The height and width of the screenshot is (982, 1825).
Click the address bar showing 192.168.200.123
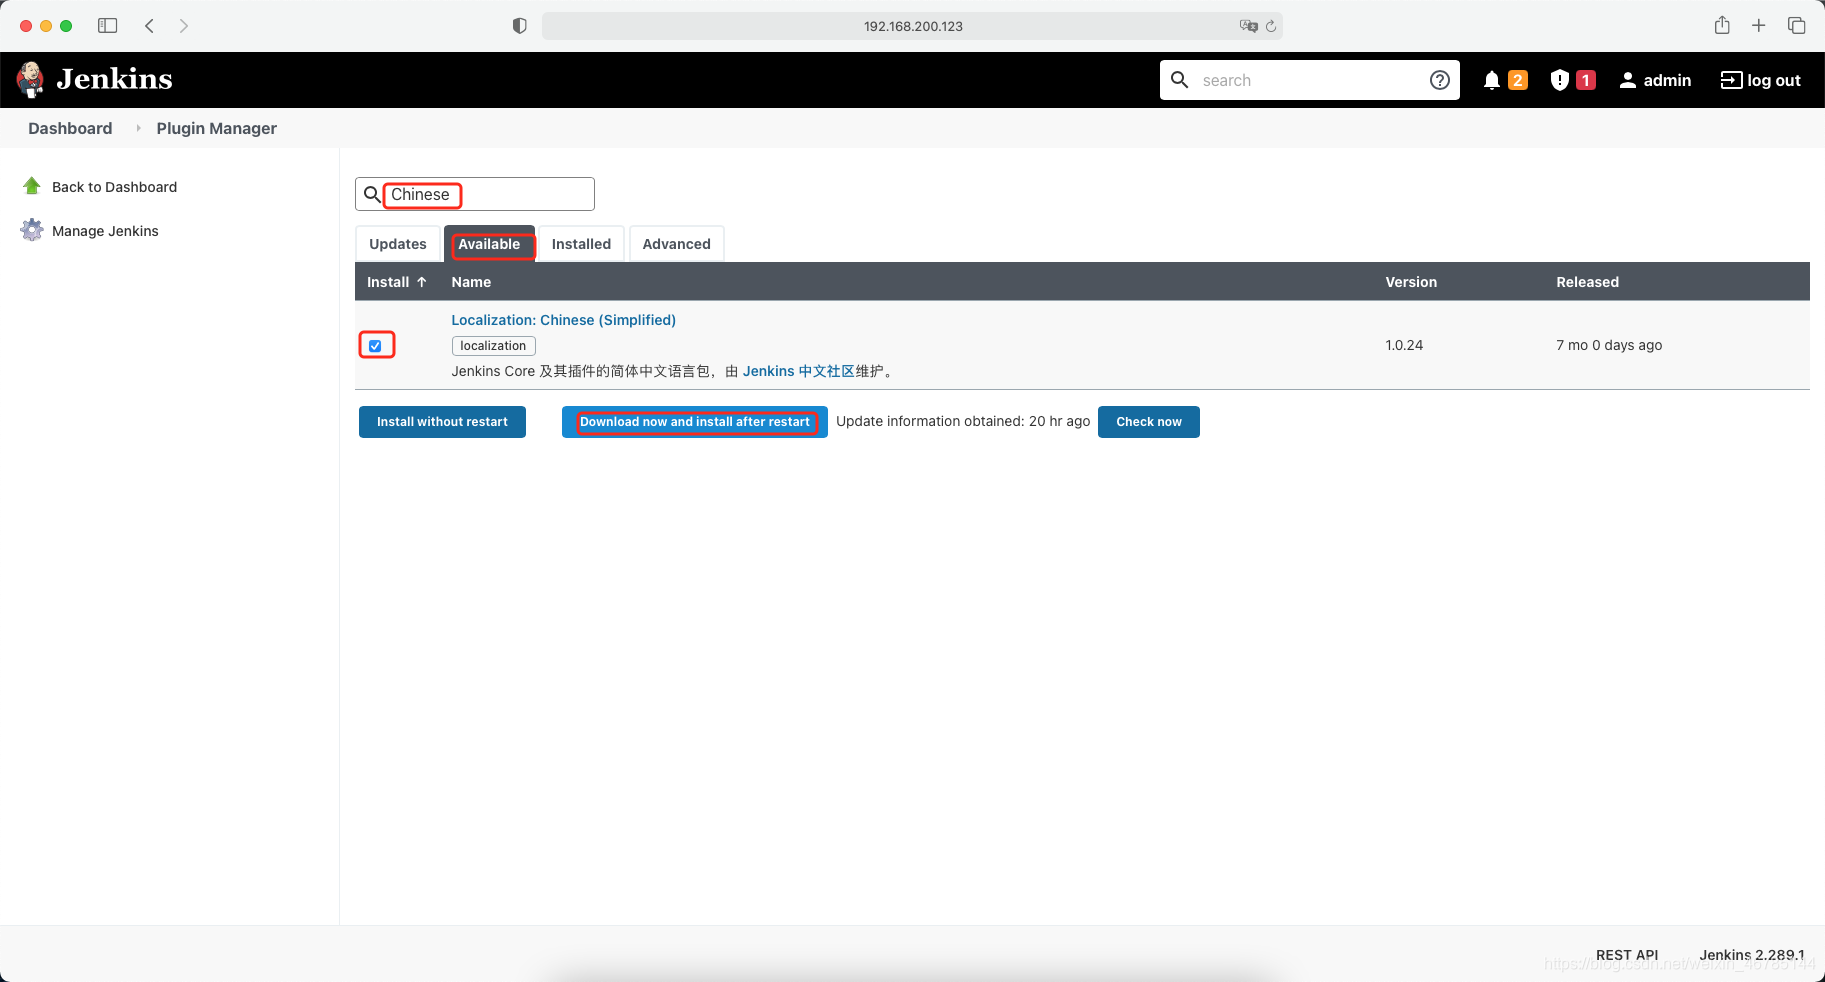tap(912, 26)
